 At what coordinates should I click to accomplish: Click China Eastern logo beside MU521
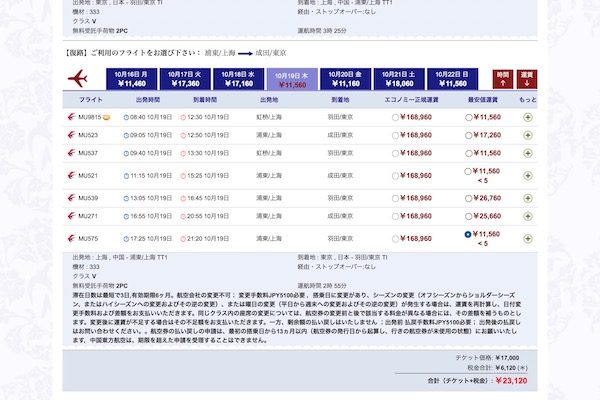coord(71,175)
